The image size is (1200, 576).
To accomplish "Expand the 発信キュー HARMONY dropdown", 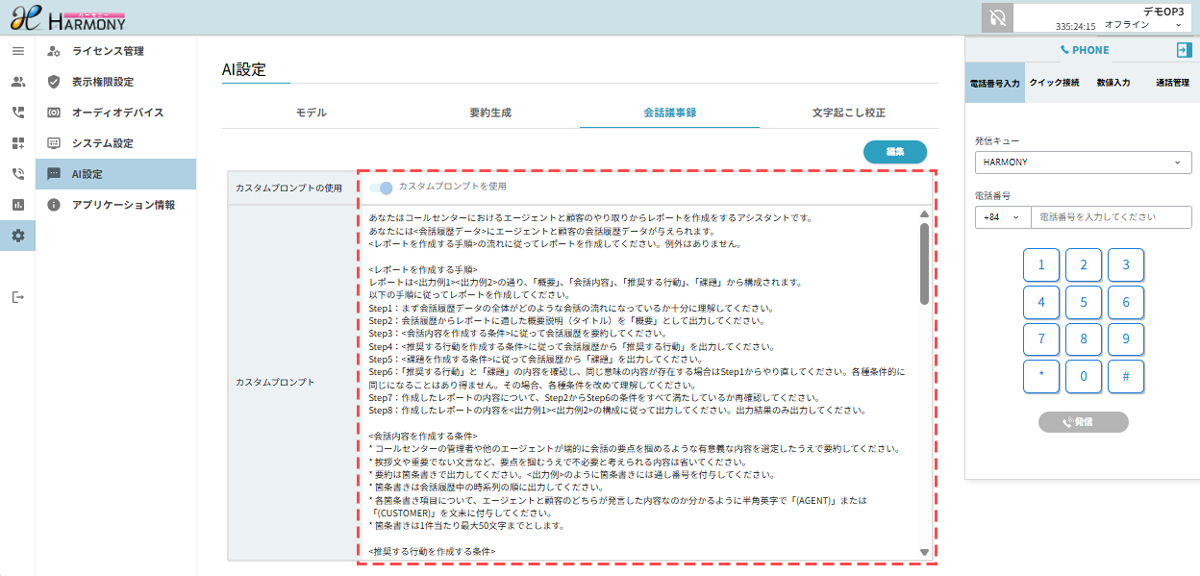I will (x=1083, y=162).
